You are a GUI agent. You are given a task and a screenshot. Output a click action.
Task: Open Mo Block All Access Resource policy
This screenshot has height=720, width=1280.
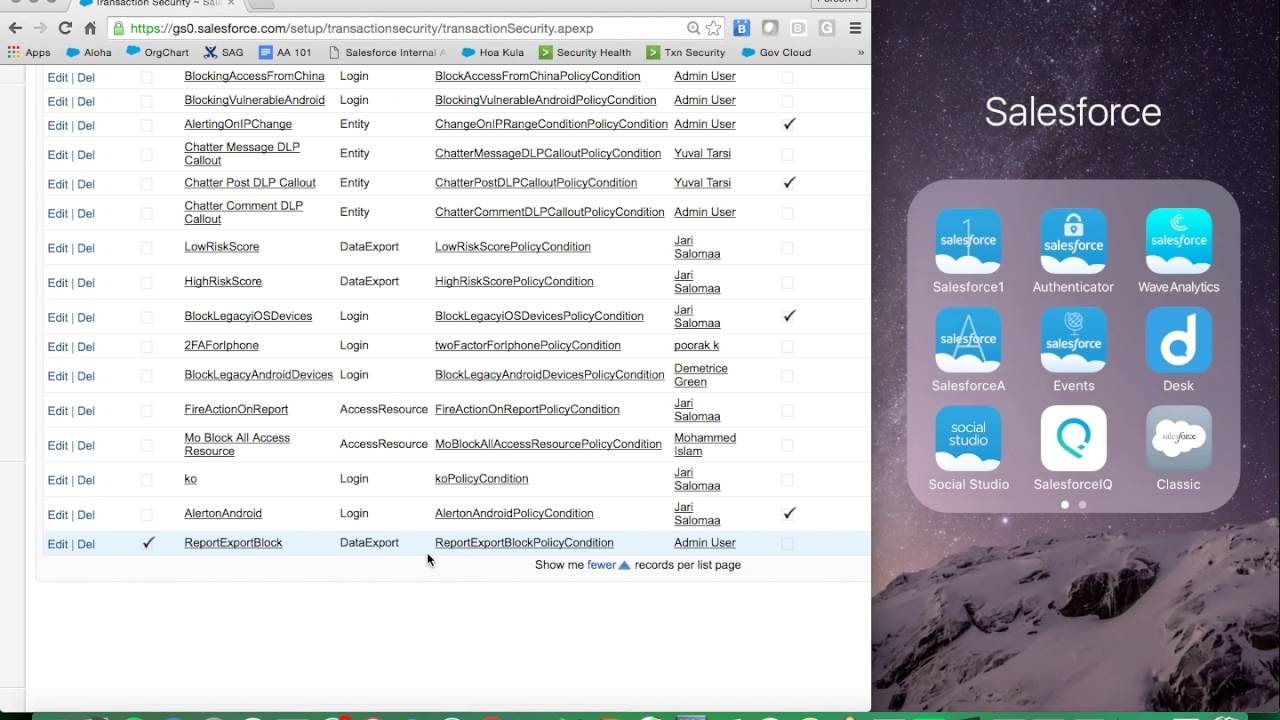(x=237, y=444)
